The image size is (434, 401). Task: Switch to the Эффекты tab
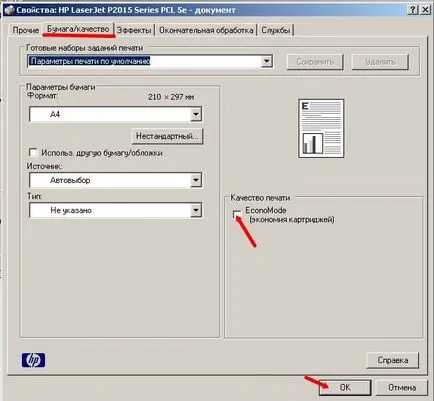click(x=134, y=30)
